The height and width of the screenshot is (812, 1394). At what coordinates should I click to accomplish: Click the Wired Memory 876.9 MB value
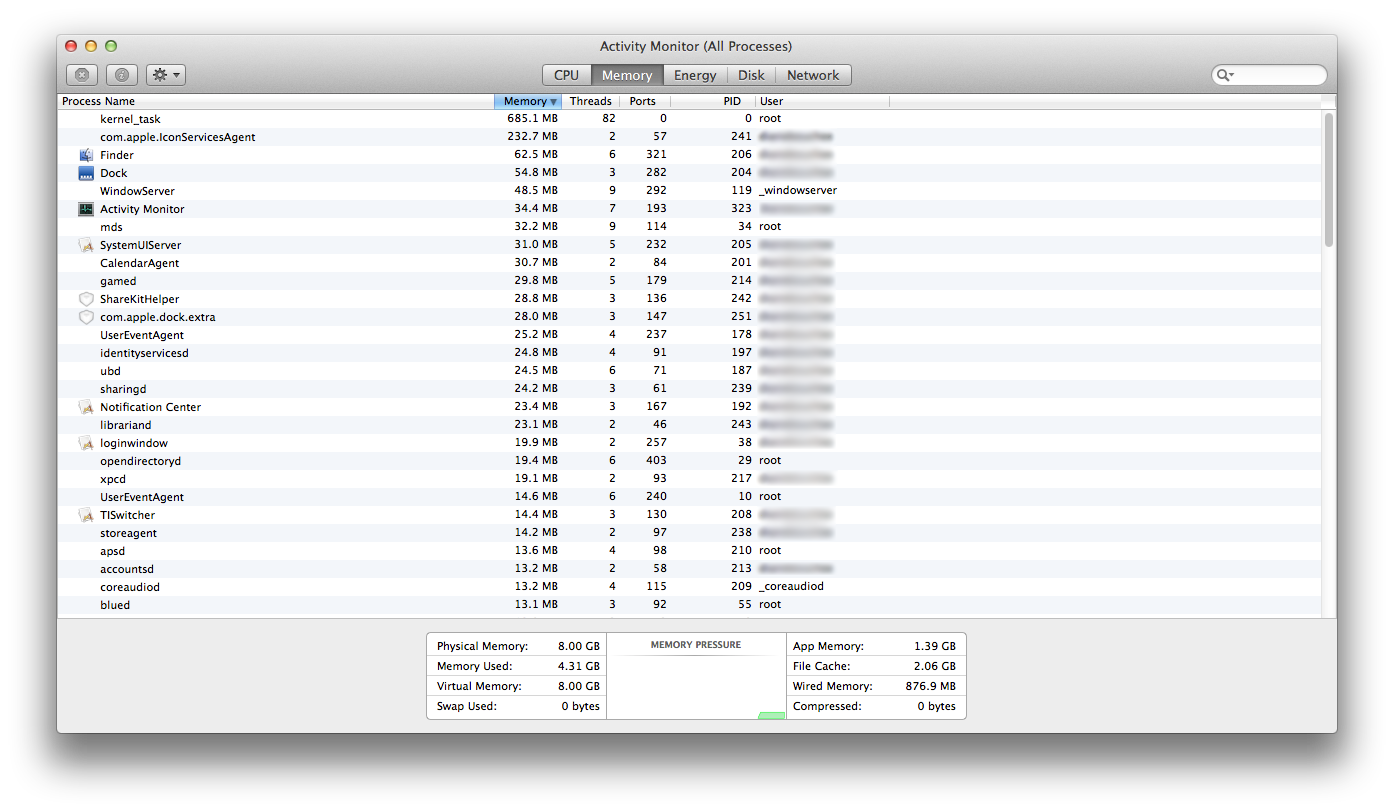(930, 686)
